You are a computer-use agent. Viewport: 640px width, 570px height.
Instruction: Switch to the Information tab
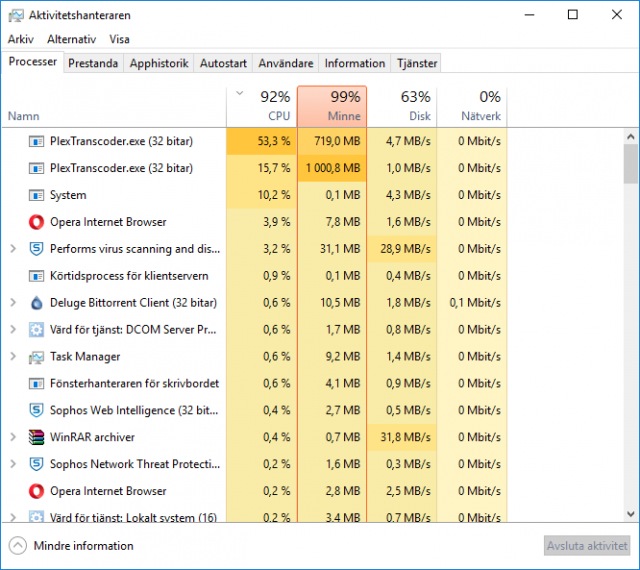pos(355,63)
